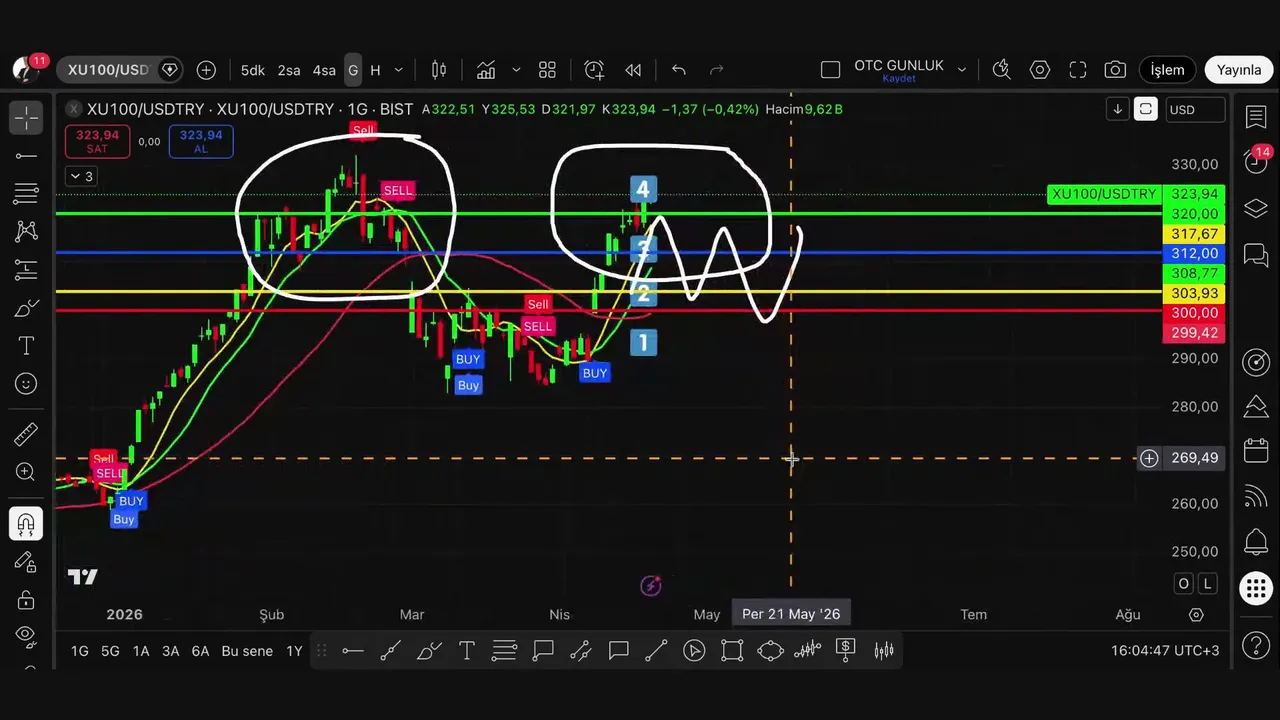The width and height of the screenshot is (1280, 720).
Task: Click the 323,94 SAT sell button
Action: (x=97, y=141)
